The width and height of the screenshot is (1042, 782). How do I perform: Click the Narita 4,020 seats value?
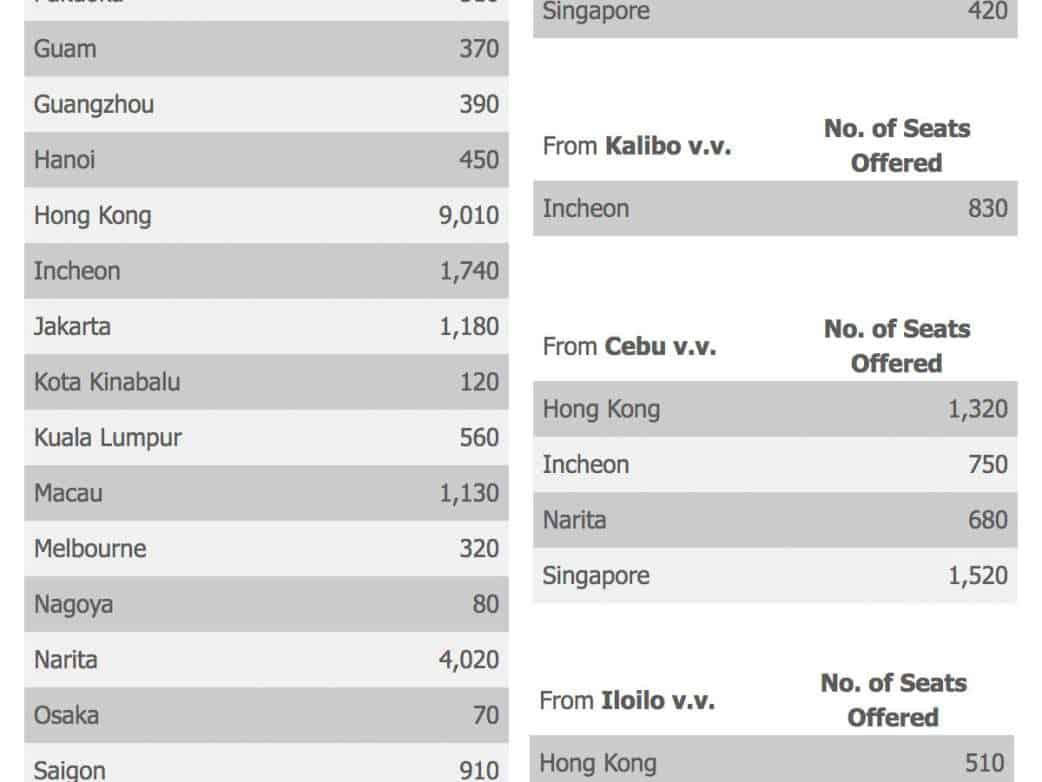pos(469,660)
